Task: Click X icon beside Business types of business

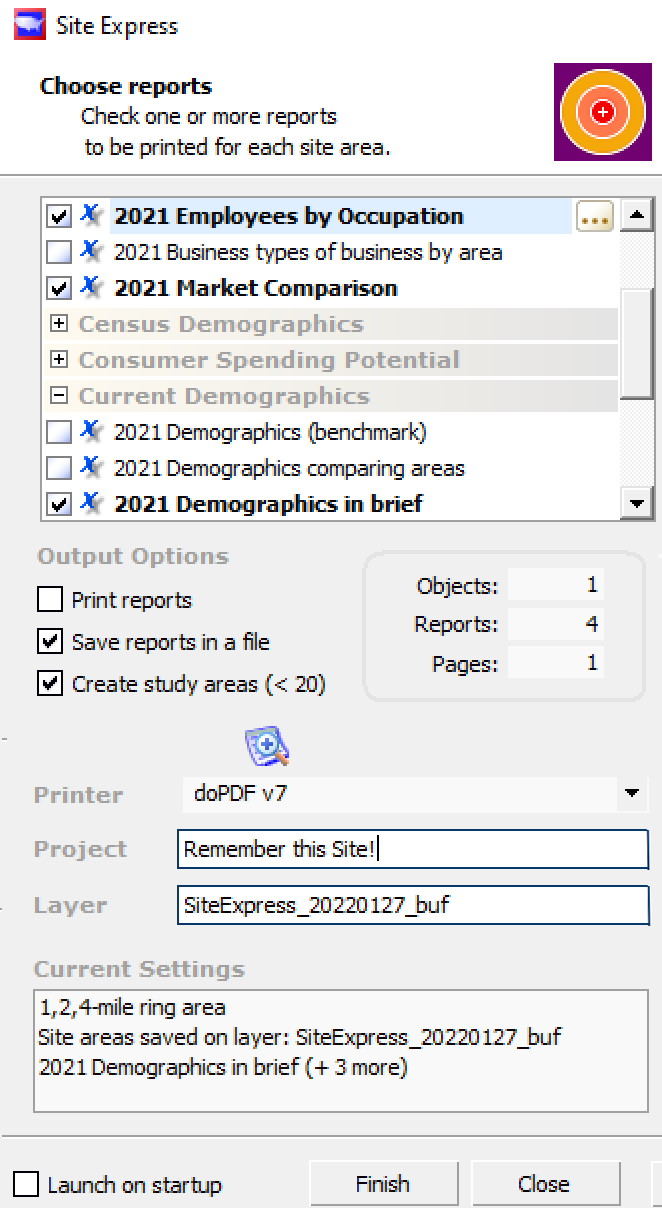Action: pyautogui.click(x=91, y=252)
